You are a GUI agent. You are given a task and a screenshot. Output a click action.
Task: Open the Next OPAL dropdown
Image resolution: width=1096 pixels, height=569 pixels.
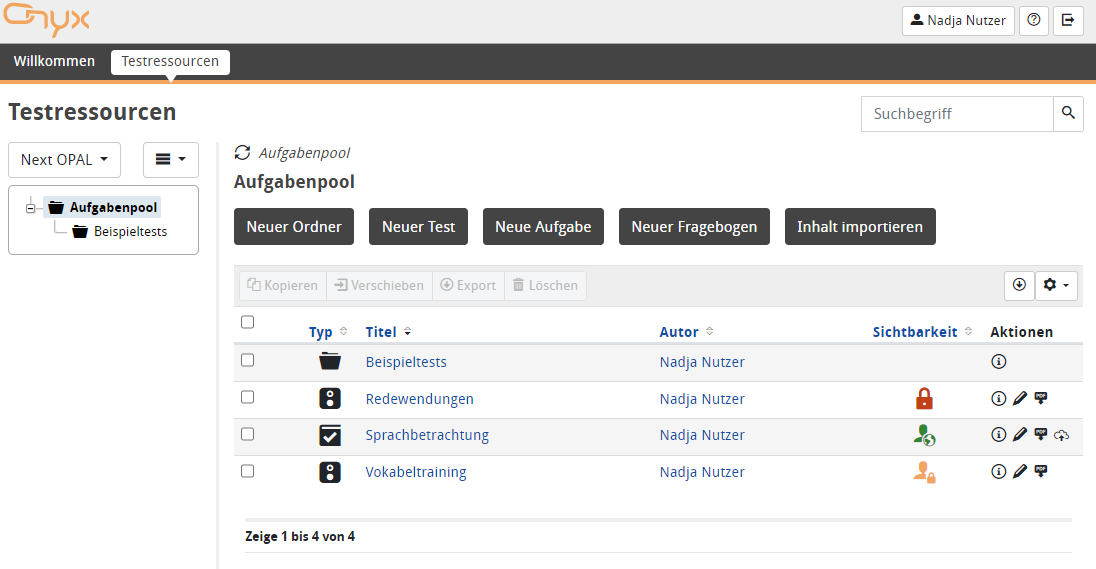[64, 160]
